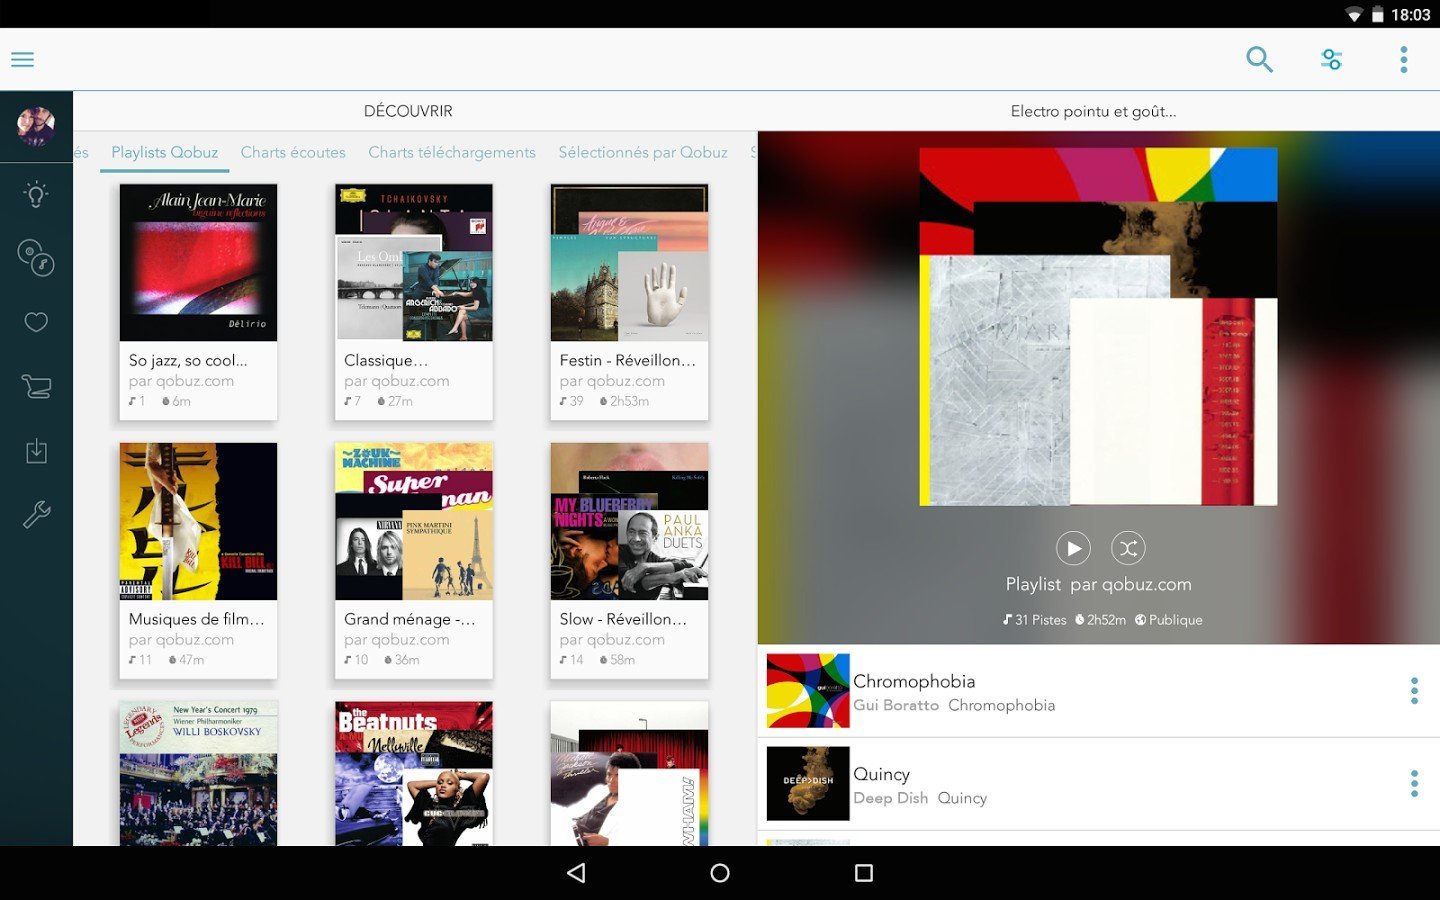
Task: Click the 'Publique' visibility label
Action: click(1168, 620)
